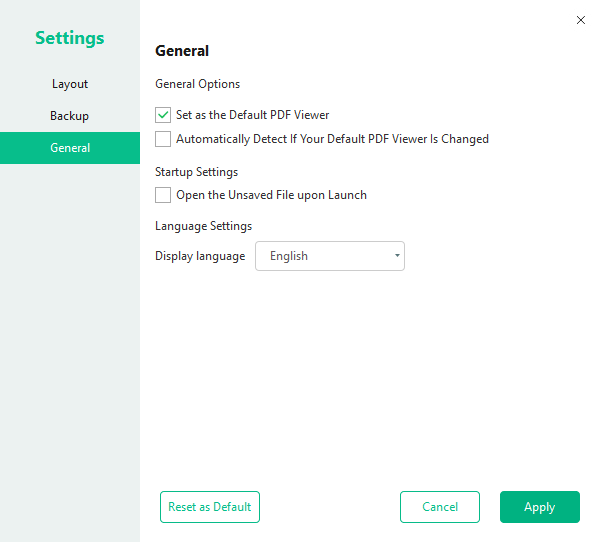
Task: Apply the settings changes
Action: [x=540, y=507]
